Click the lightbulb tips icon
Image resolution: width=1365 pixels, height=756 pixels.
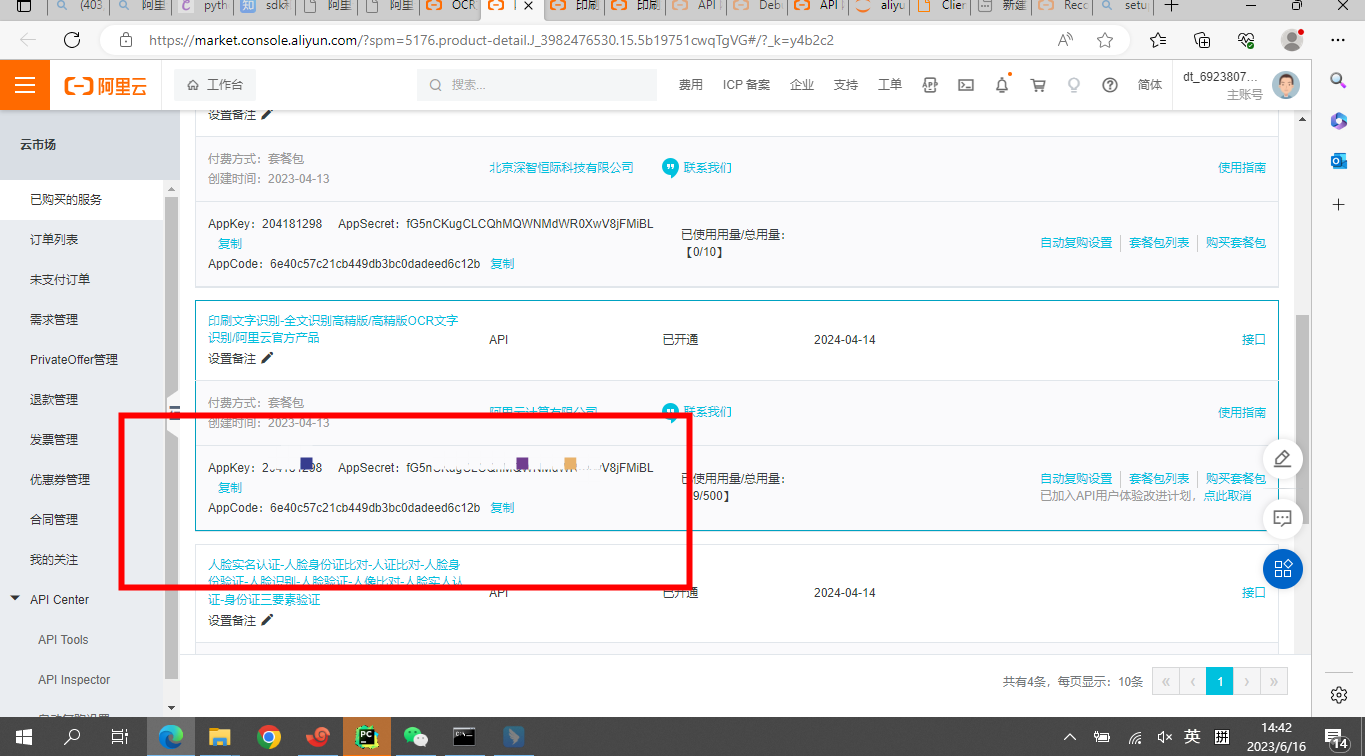point(1074,85)
